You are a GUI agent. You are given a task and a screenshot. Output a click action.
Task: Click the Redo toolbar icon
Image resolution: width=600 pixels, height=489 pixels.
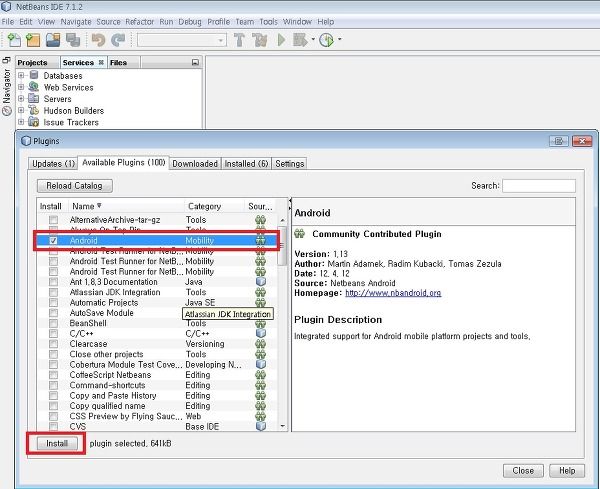pyautogui.click(x=118, y=40)
